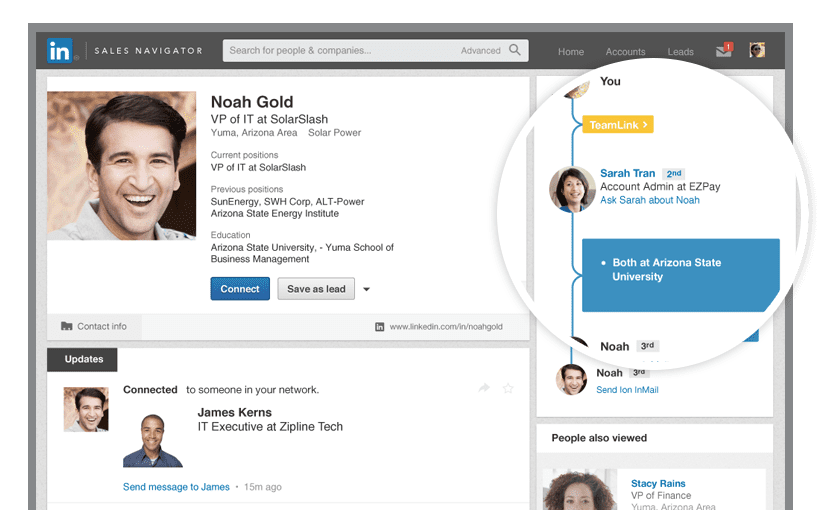Click the search magnifier icon
Screen dimensions: 818x510
tap(514, 50)
